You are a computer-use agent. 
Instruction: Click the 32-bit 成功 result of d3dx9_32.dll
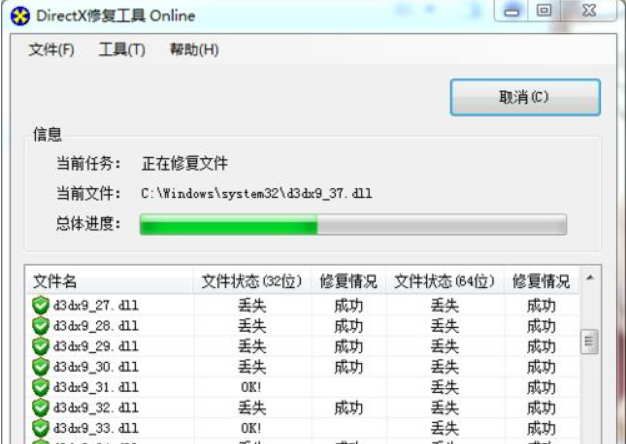click(349, 408)
